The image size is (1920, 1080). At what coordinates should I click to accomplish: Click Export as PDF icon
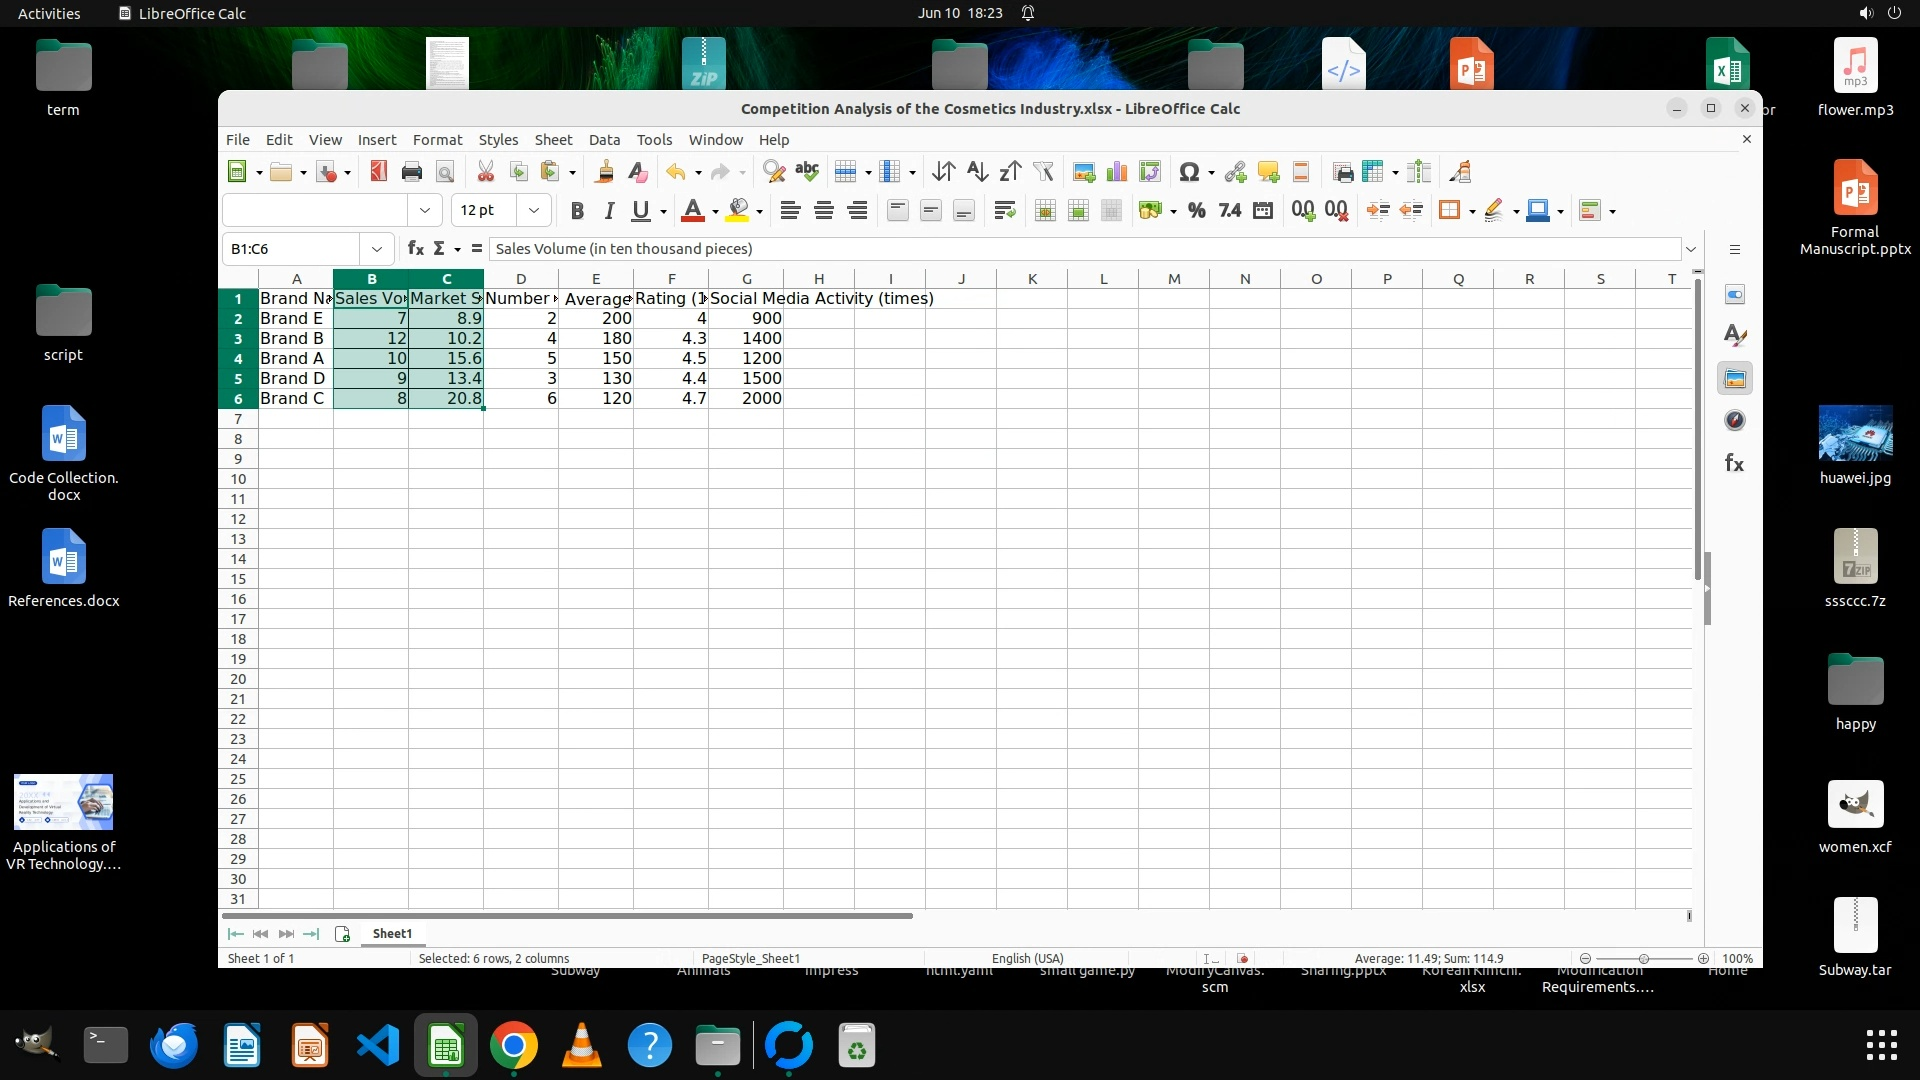point(378,172)
